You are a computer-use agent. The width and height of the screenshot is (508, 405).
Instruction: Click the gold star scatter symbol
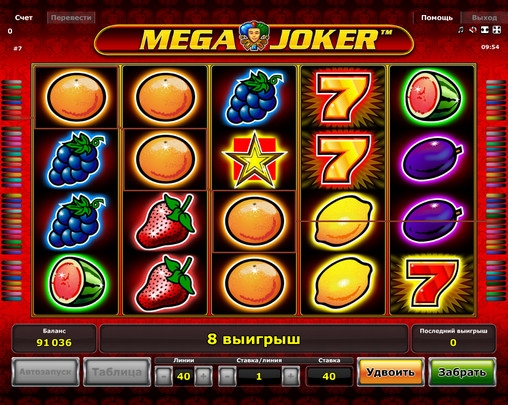click(x=254, y=159)
